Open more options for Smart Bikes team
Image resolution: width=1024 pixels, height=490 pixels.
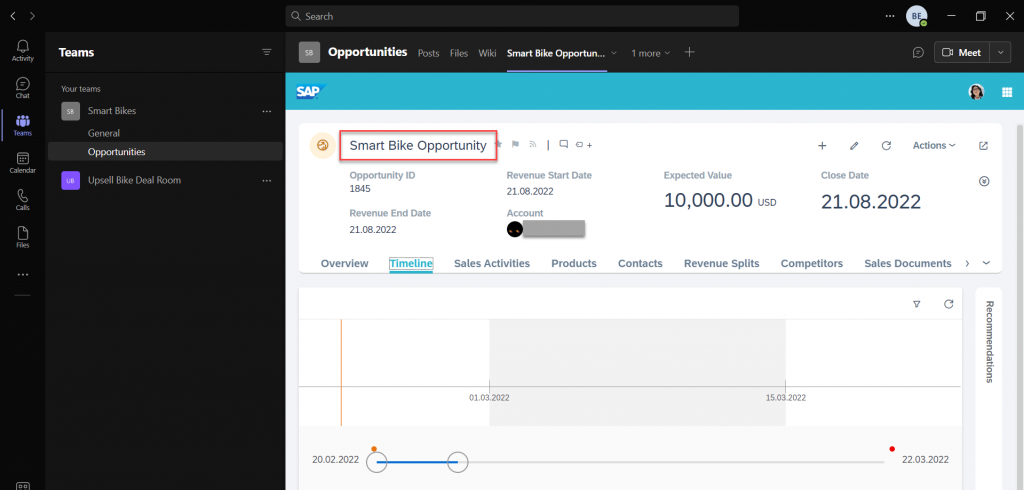[266, 111]
